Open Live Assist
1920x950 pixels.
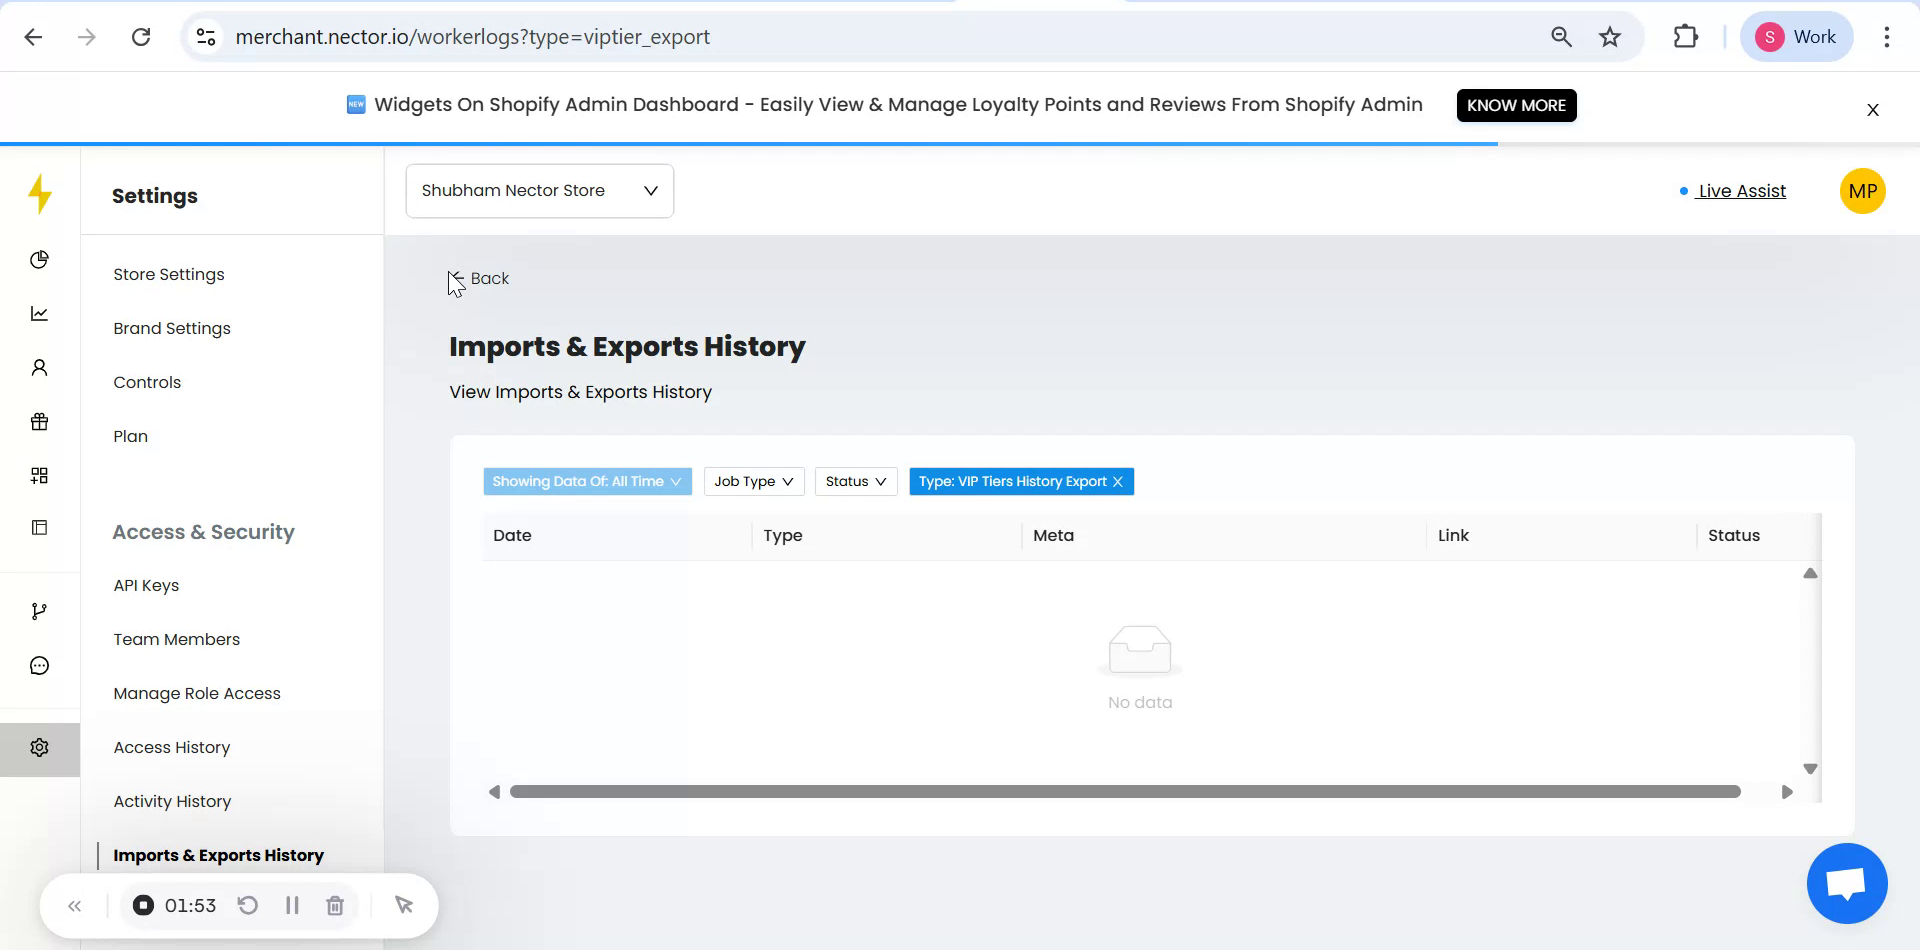coord(1742,190)
